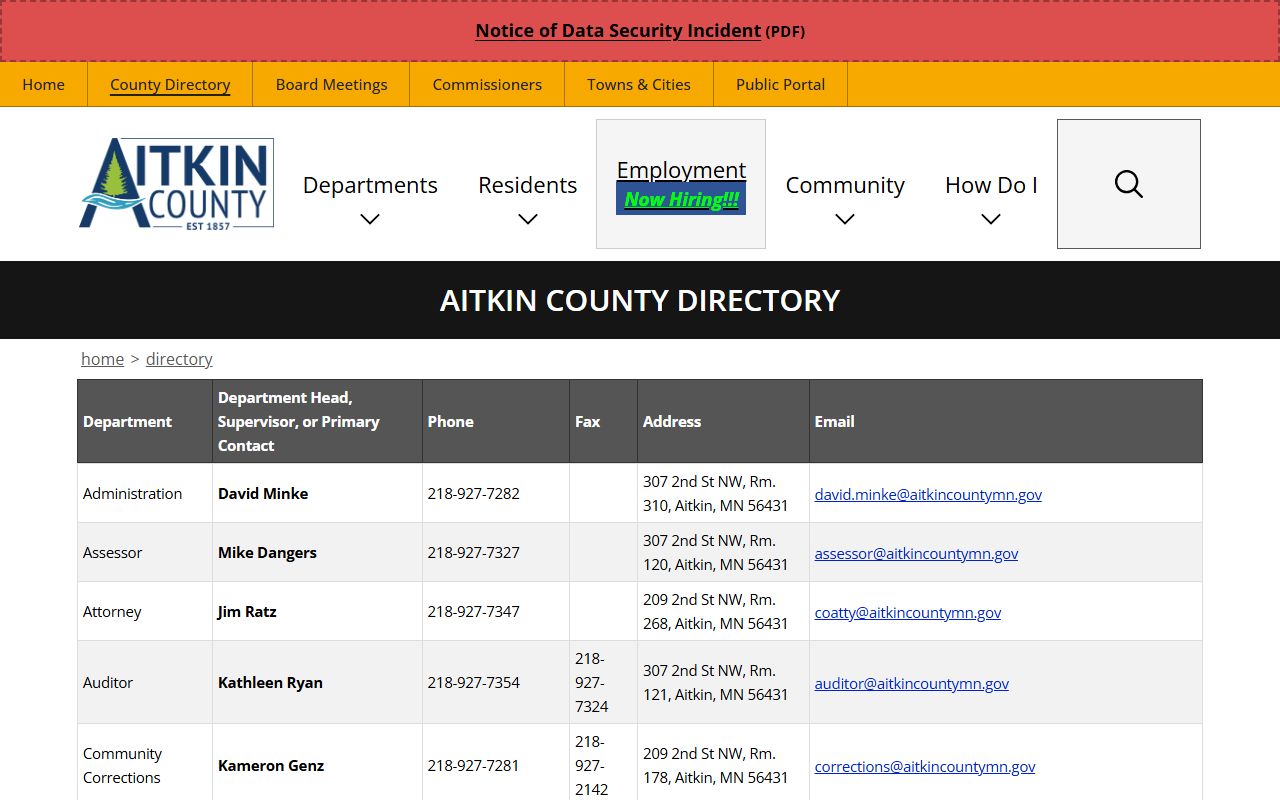The image size is (1280, 800).
Task: Open Commissioners in top bar
Action: click(487, 84)
